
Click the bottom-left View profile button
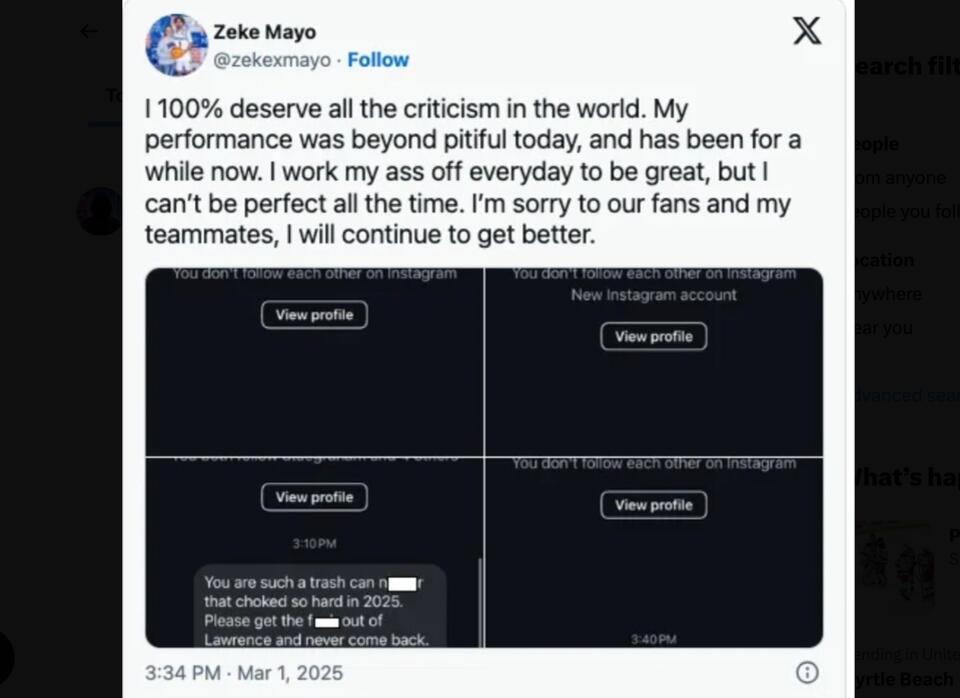click(x=314, y=497)
